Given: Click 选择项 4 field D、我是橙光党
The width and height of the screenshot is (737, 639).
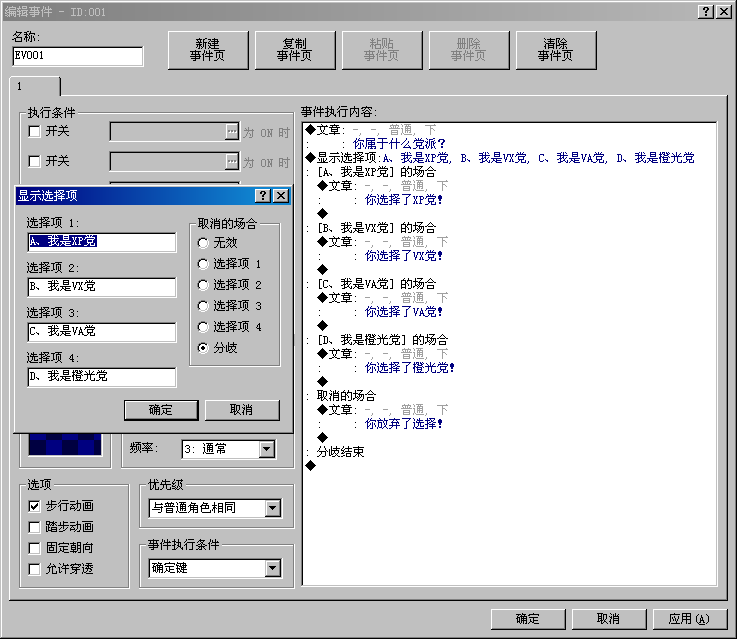Looking at the screenshot, I should click(x=102, y=377).
